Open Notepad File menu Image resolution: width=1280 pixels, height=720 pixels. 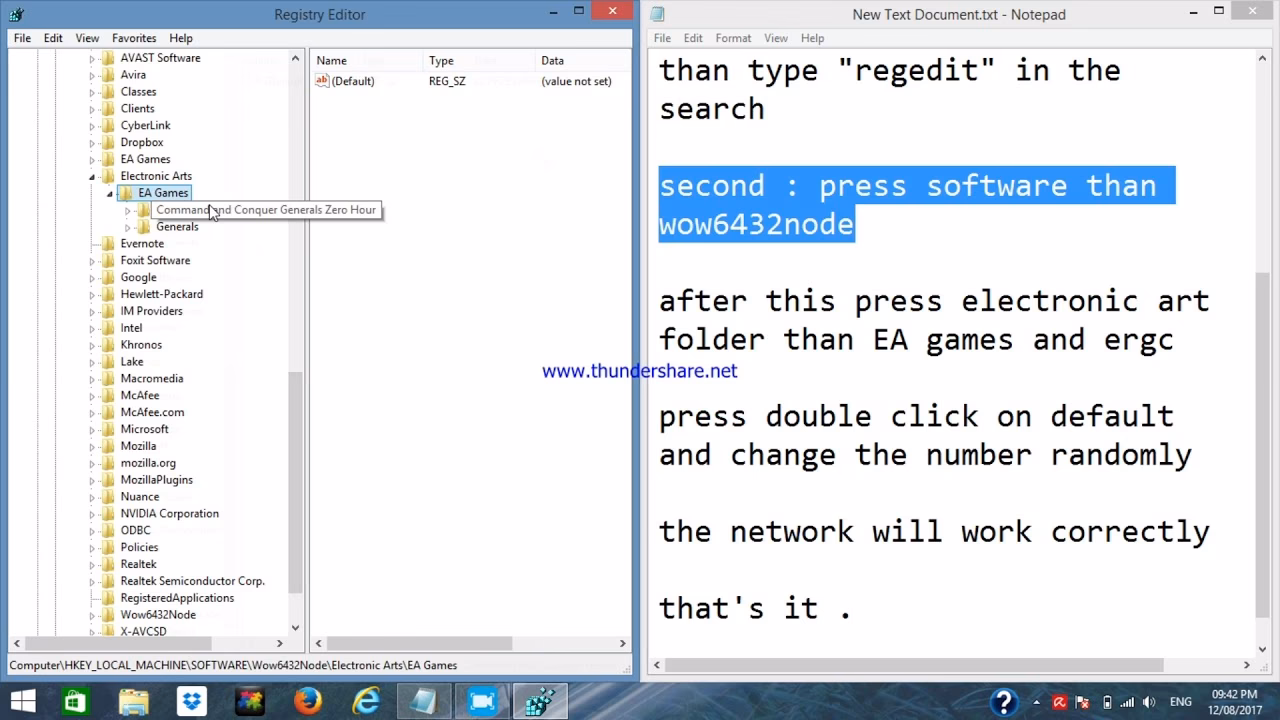(x=662, y=38)
